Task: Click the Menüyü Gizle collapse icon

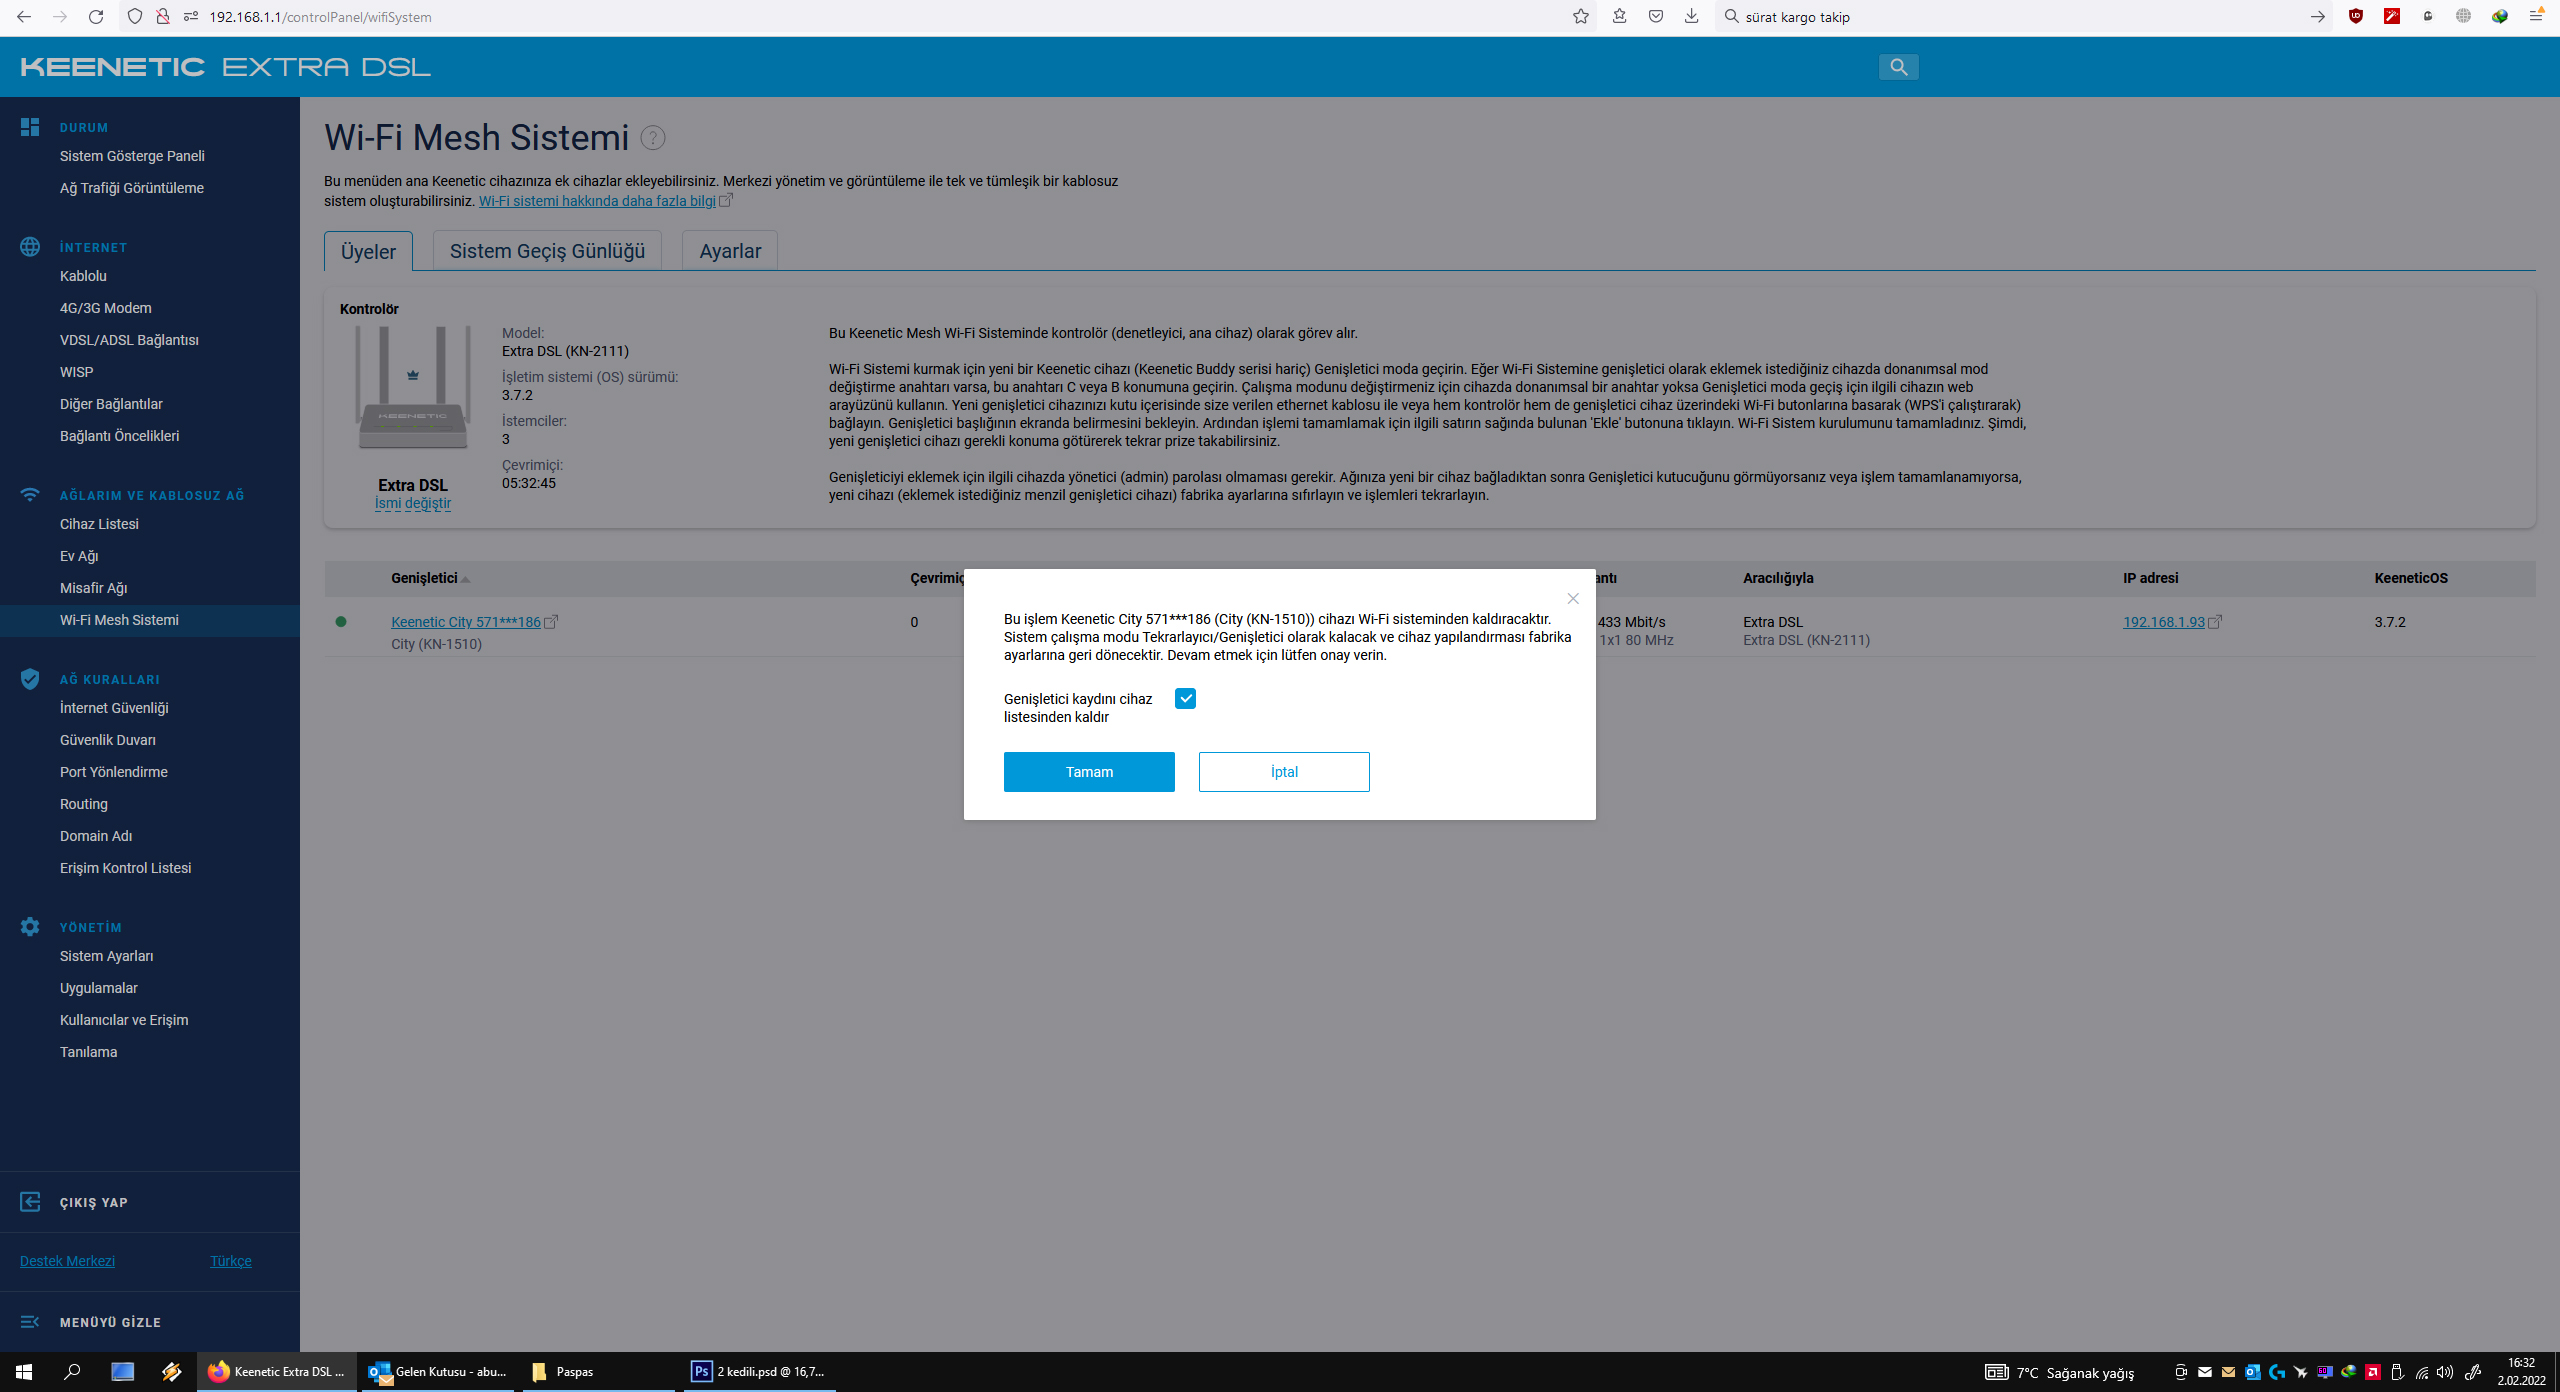Action: (x=30, y=1322)
